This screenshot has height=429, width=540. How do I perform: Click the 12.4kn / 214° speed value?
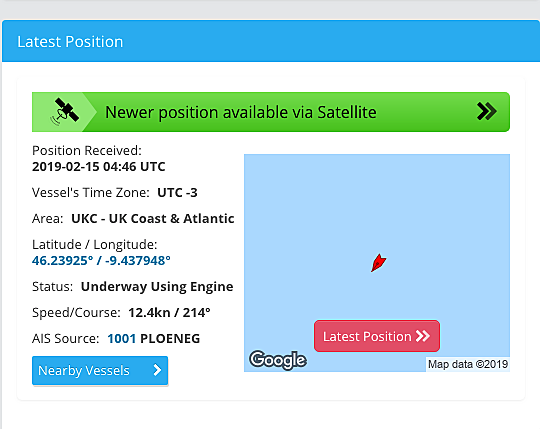coord(169,313)
